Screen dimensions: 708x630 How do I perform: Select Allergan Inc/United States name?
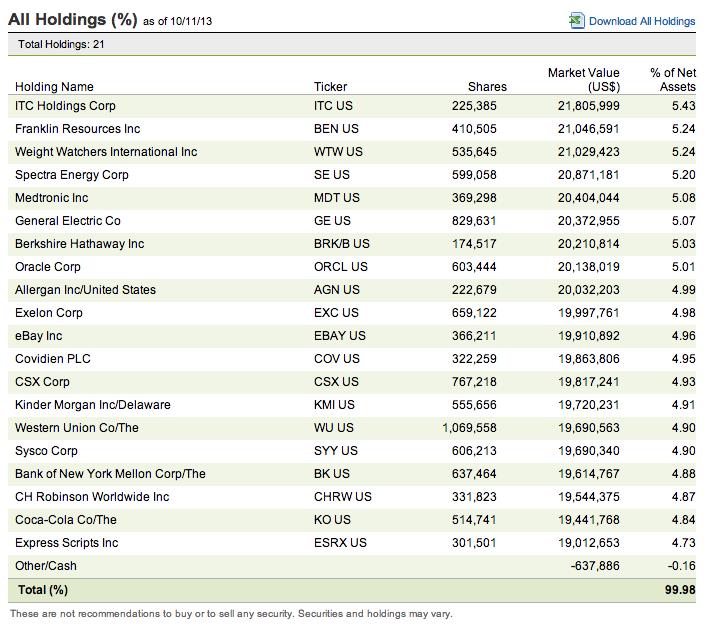coord(85,290)
